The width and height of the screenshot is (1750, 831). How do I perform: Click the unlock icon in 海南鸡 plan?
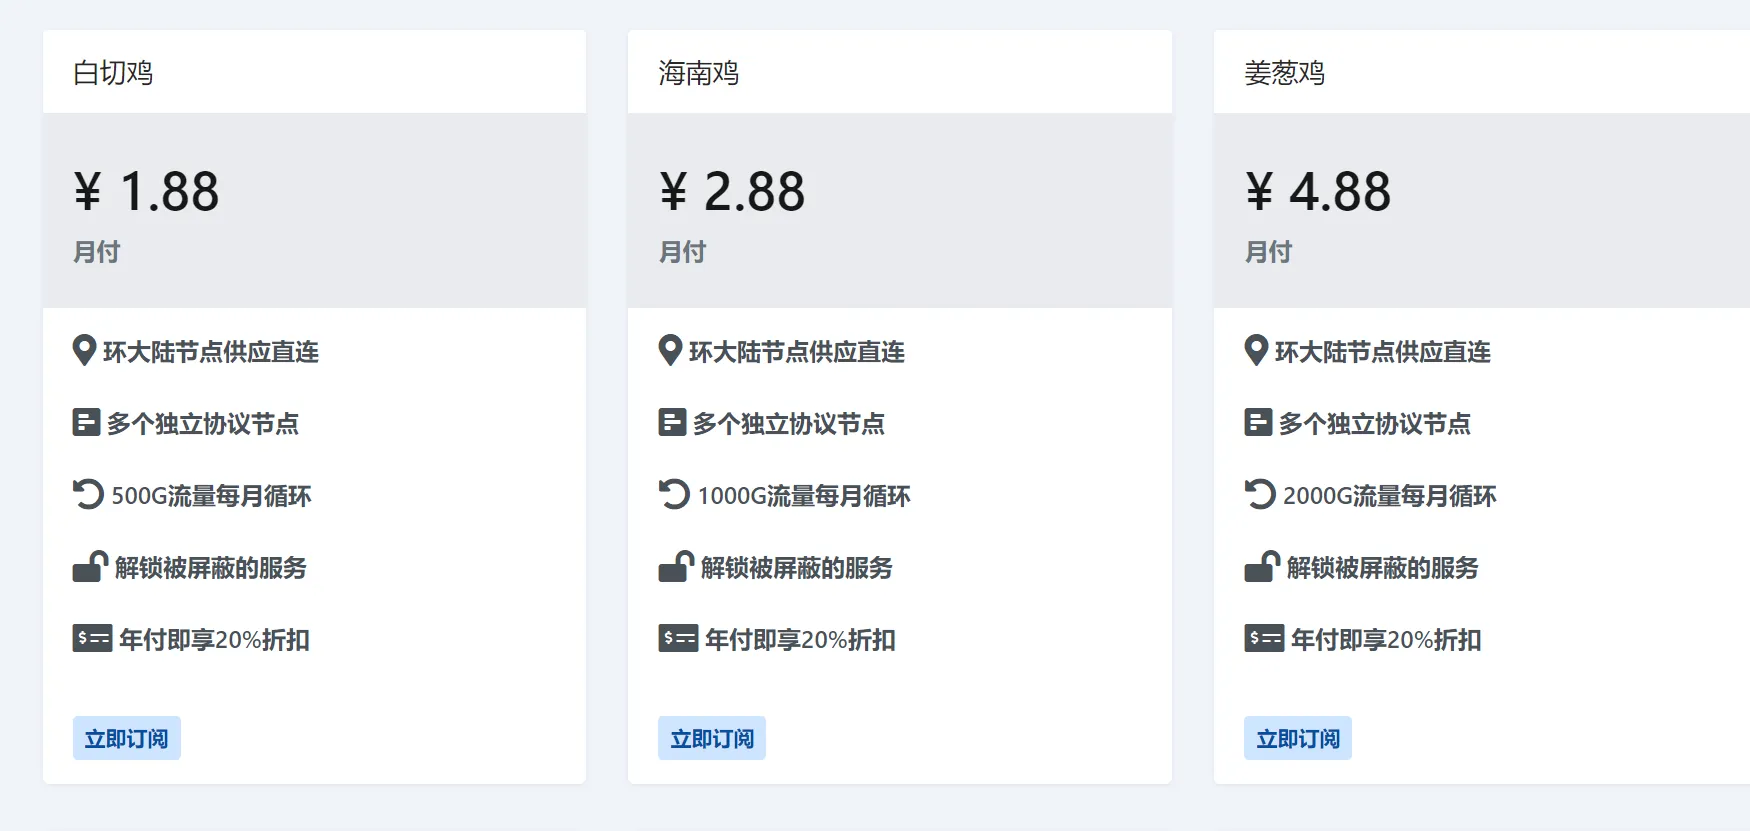tap(676, 567)
